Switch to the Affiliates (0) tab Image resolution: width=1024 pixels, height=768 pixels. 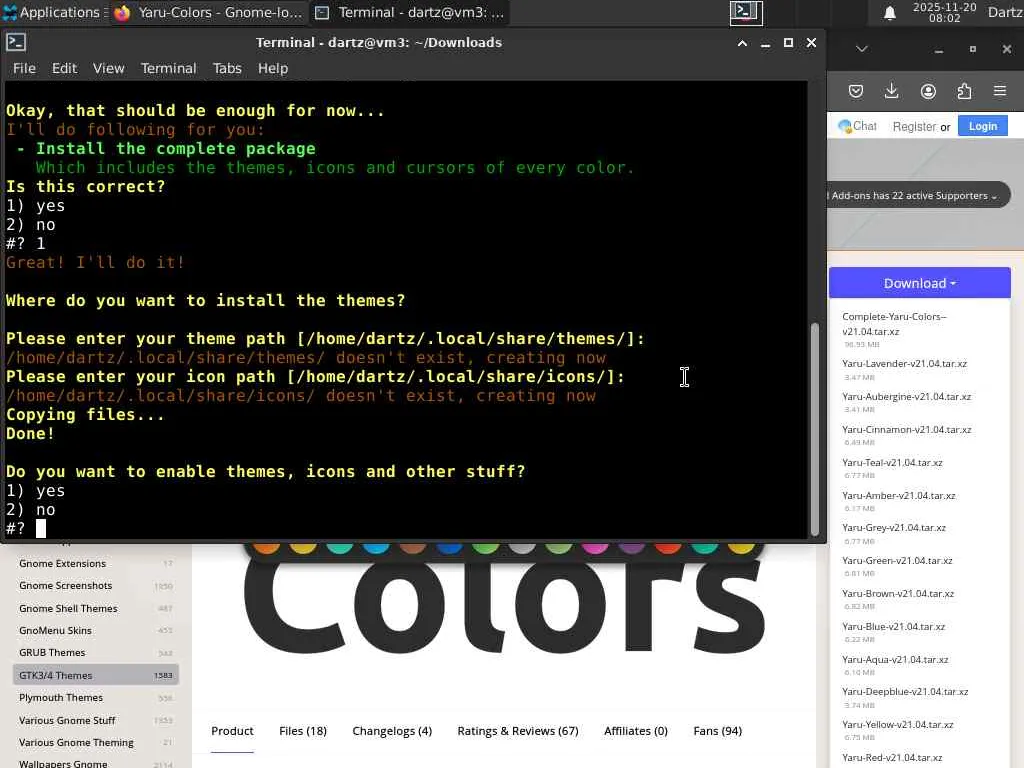(x=635, y=731)
